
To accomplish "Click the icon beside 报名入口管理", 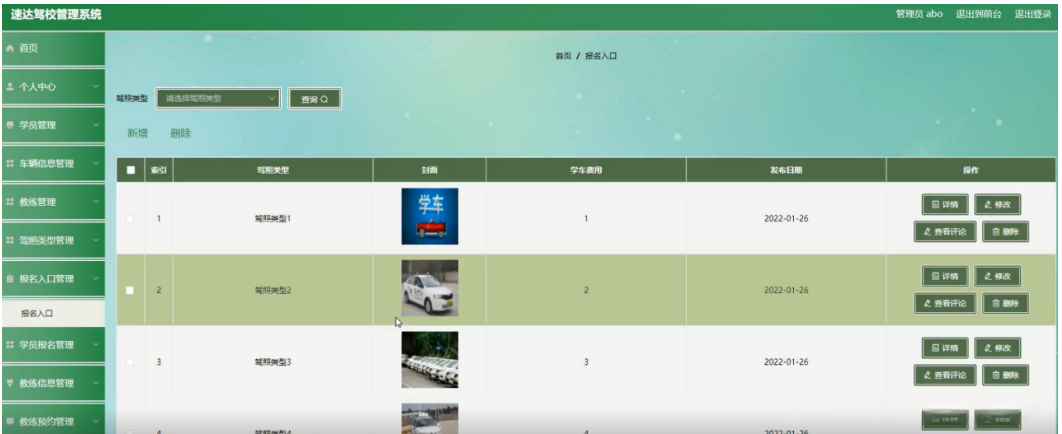I will [9, 279].
